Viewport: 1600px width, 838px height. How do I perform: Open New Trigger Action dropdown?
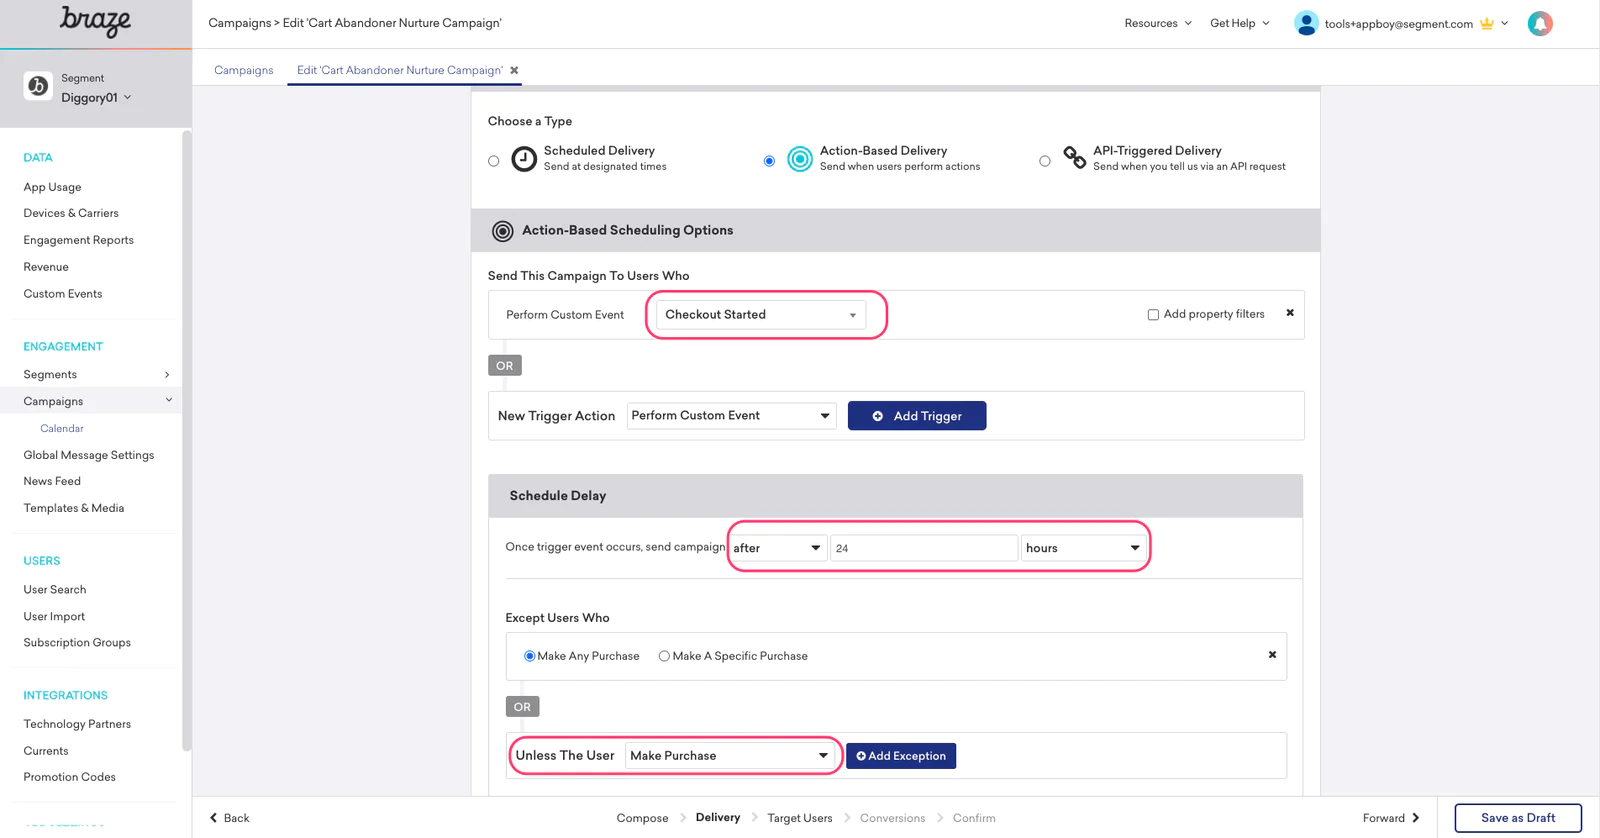click(x=731, y=416)
